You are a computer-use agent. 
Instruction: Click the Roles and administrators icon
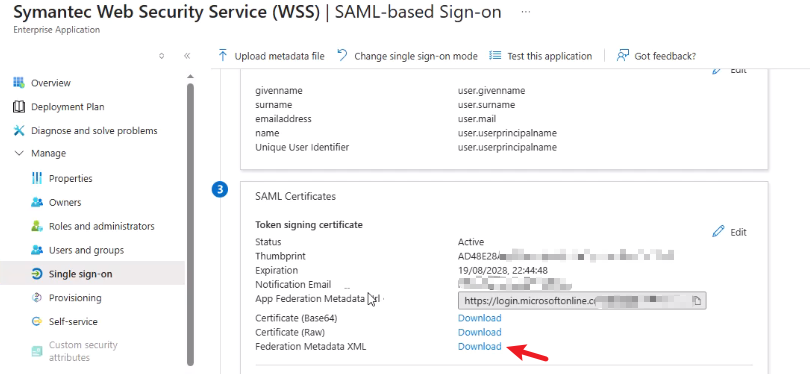pyautogui.click(x=37, y=226)
